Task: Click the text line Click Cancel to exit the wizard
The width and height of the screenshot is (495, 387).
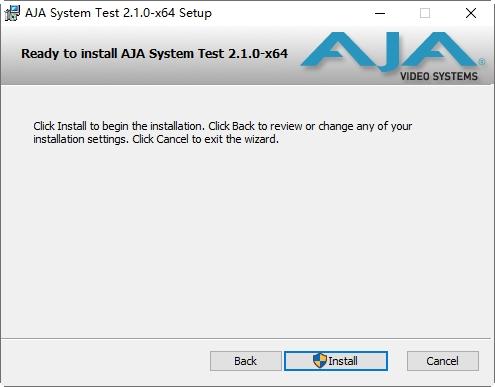Action: (205, 139)
